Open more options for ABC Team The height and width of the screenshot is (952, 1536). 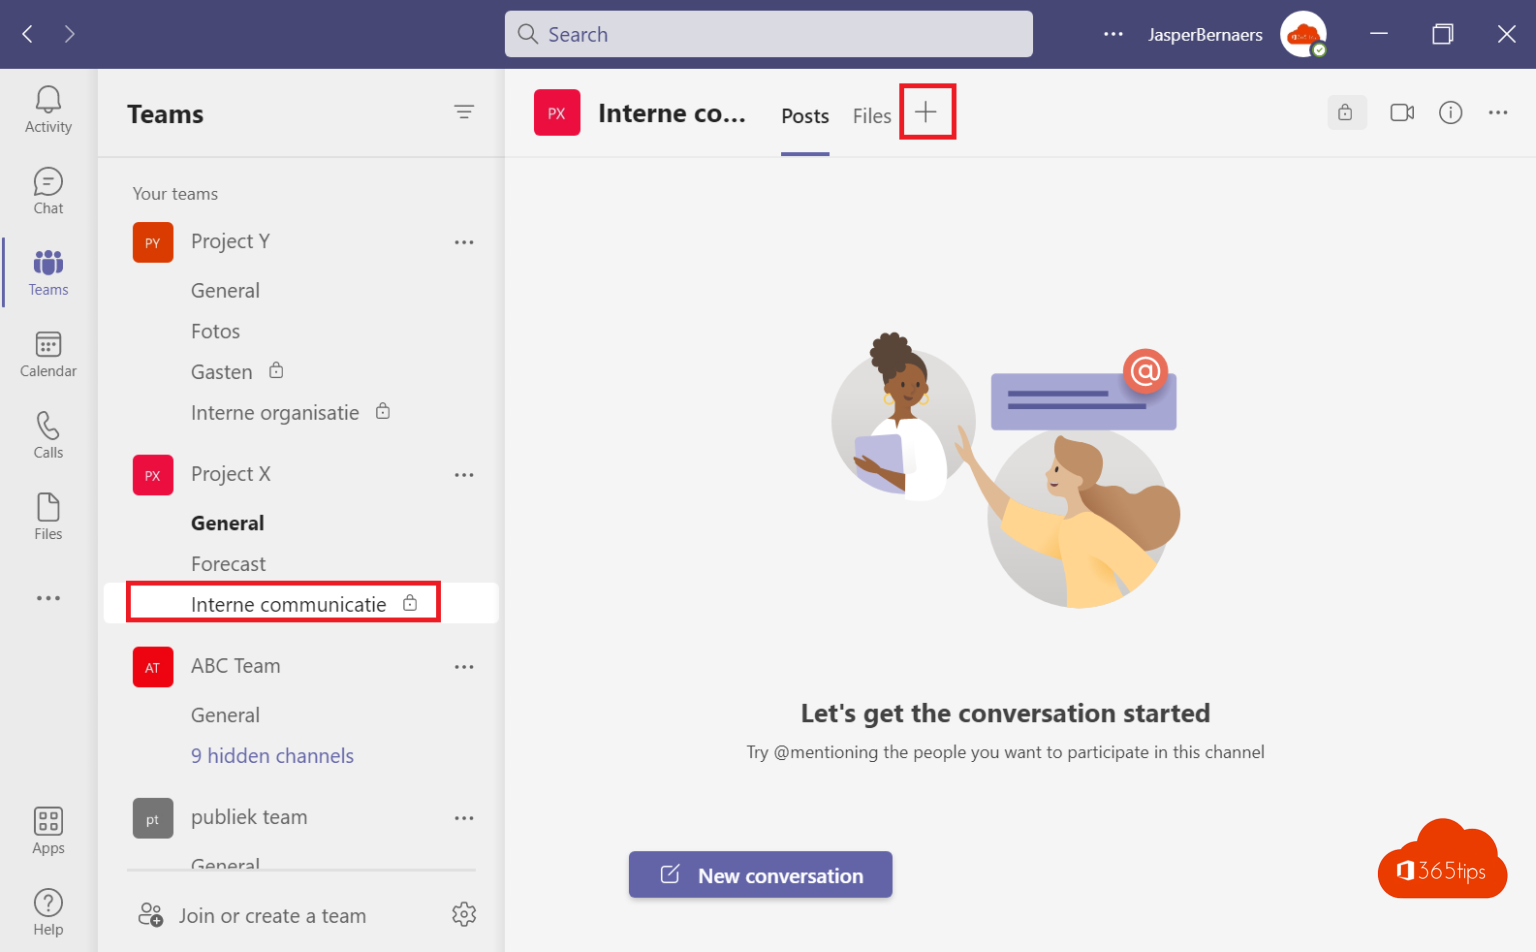coord(464,666)
